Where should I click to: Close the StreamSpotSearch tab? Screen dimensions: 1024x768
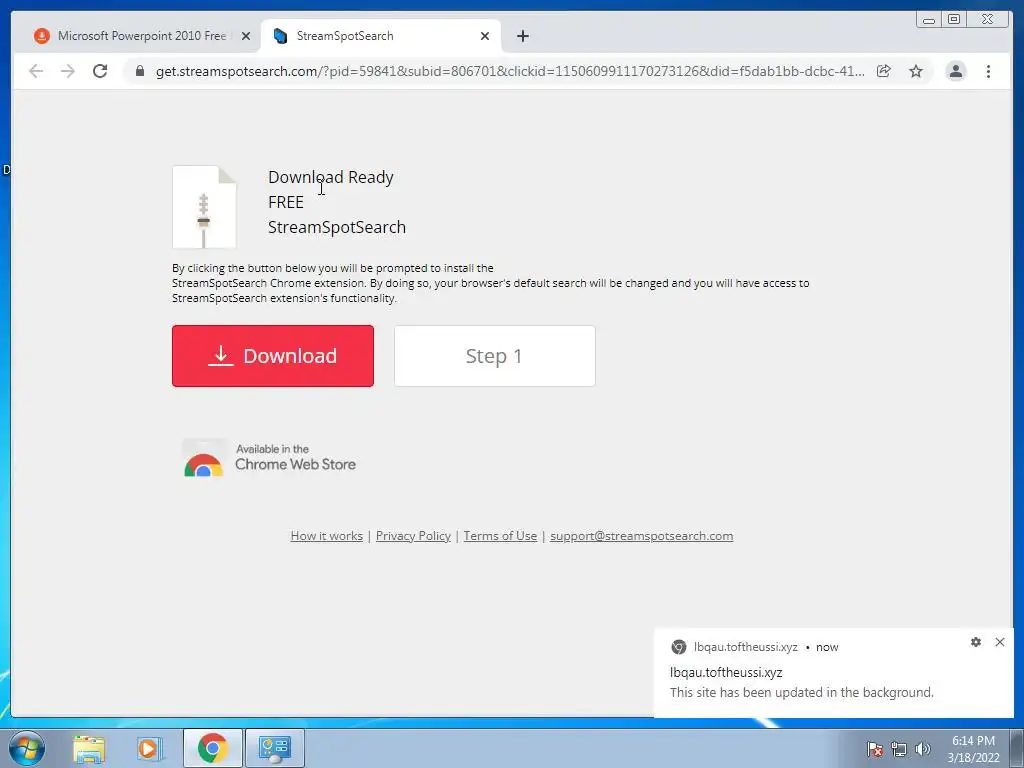pyautogui.click(x=485, y=36)
